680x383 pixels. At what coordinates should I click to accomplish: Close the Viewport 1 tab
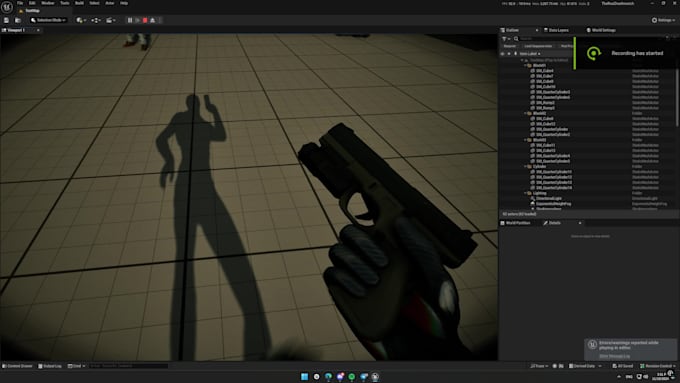[38, 30]
